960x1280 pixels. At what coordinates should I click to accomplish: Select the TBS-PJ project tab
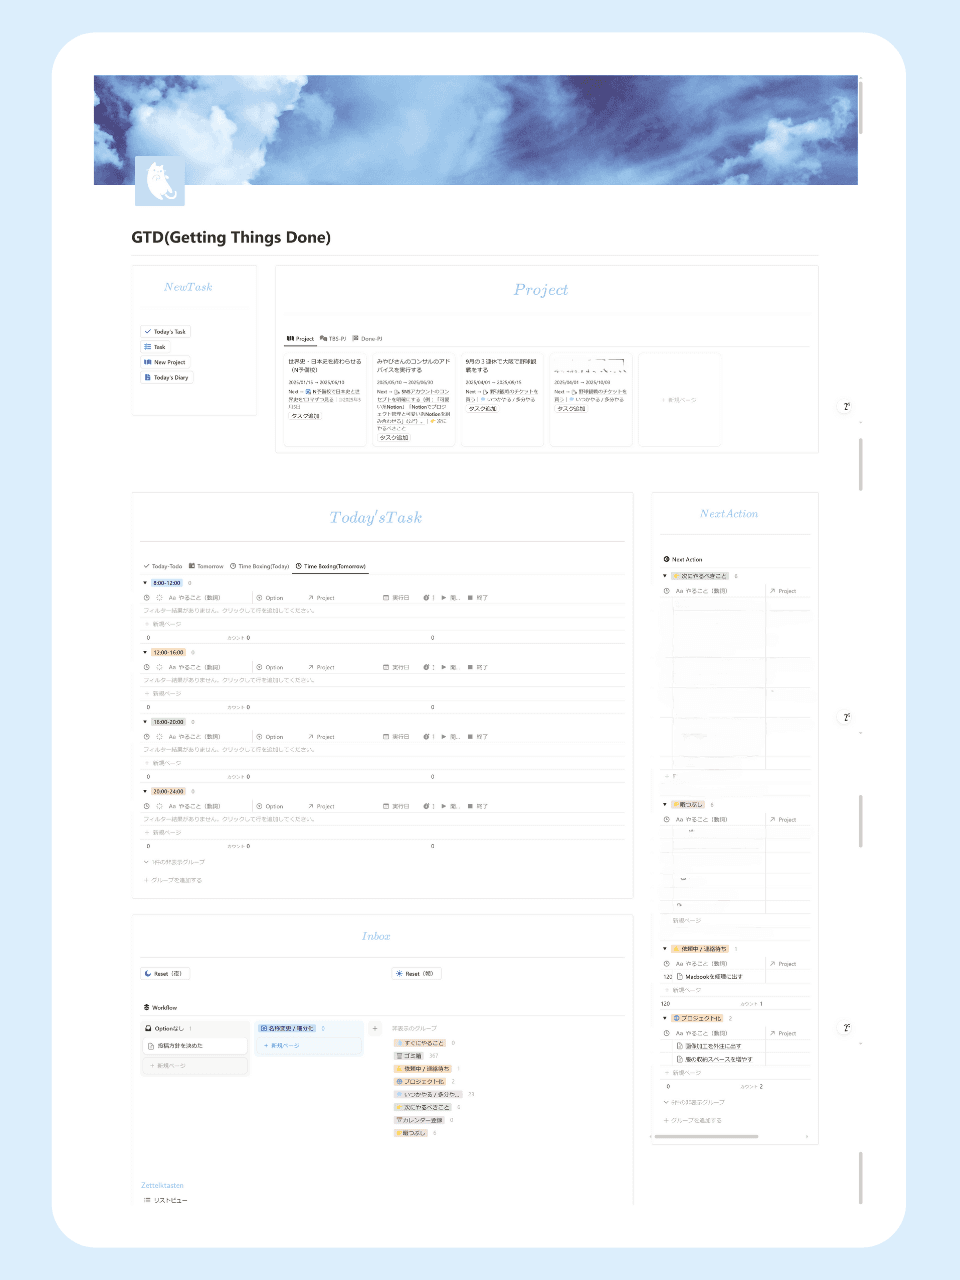[333, 339]
